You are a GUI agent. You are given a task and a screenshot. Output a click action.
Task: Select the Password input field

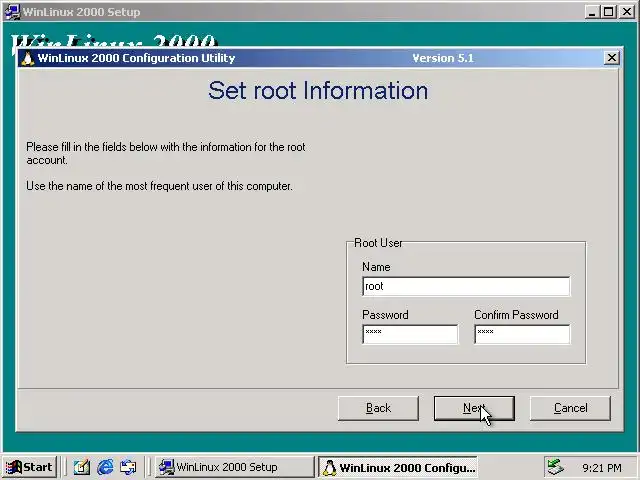coord(410,334)
